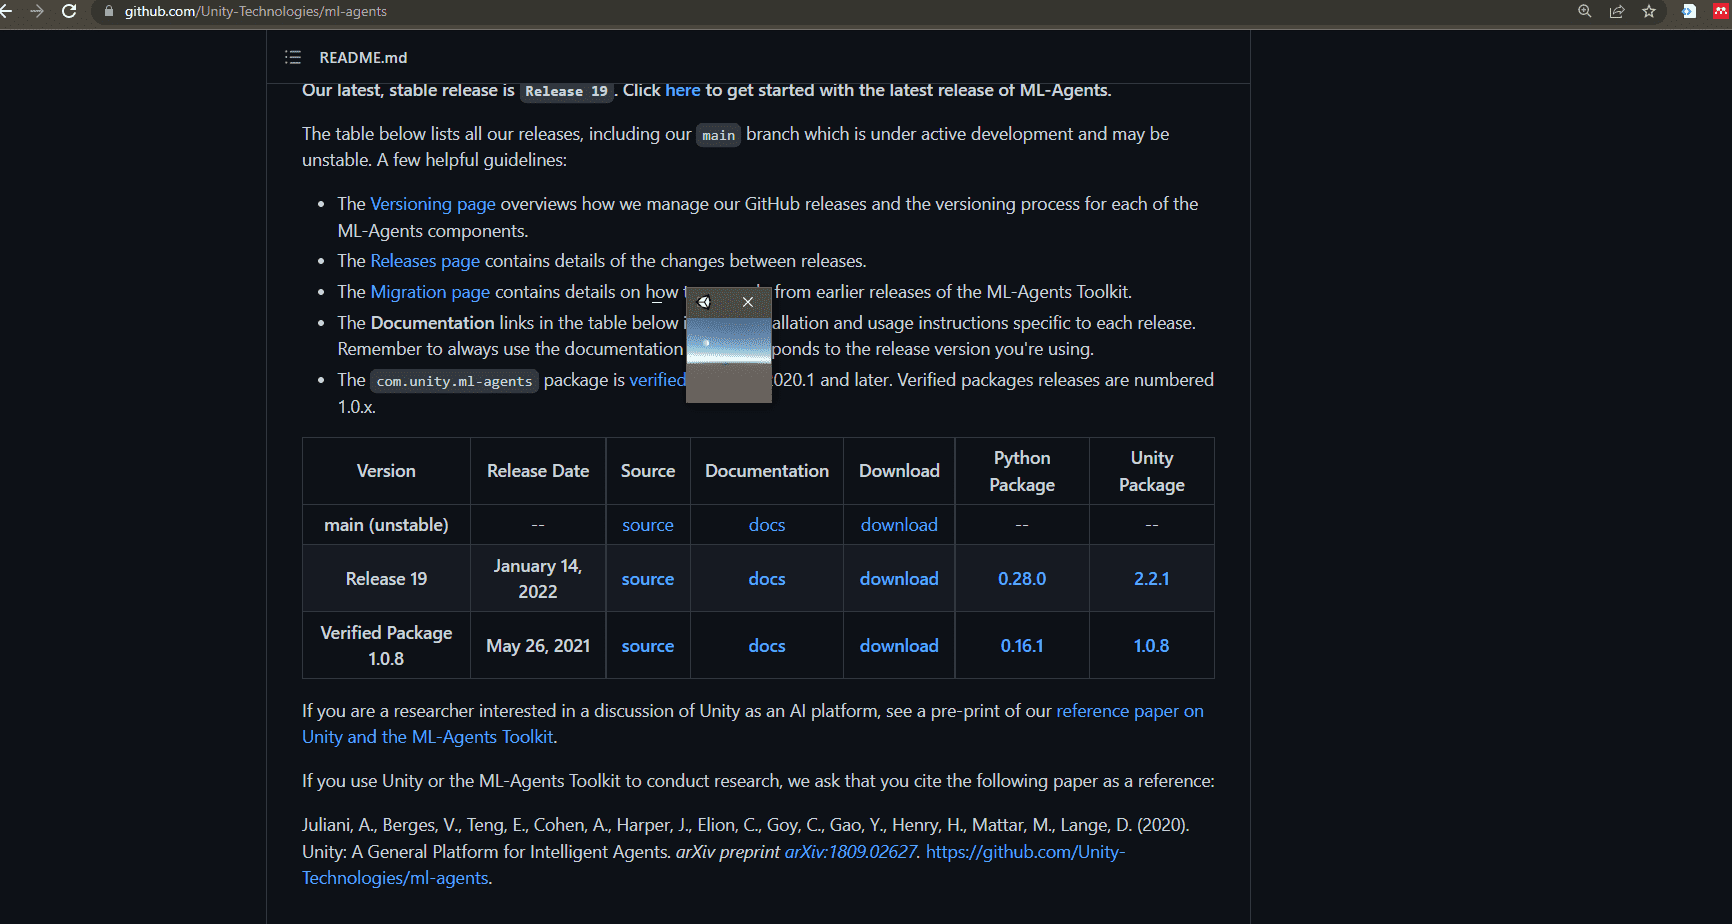Share this page using the share icon

(1617, 11)
